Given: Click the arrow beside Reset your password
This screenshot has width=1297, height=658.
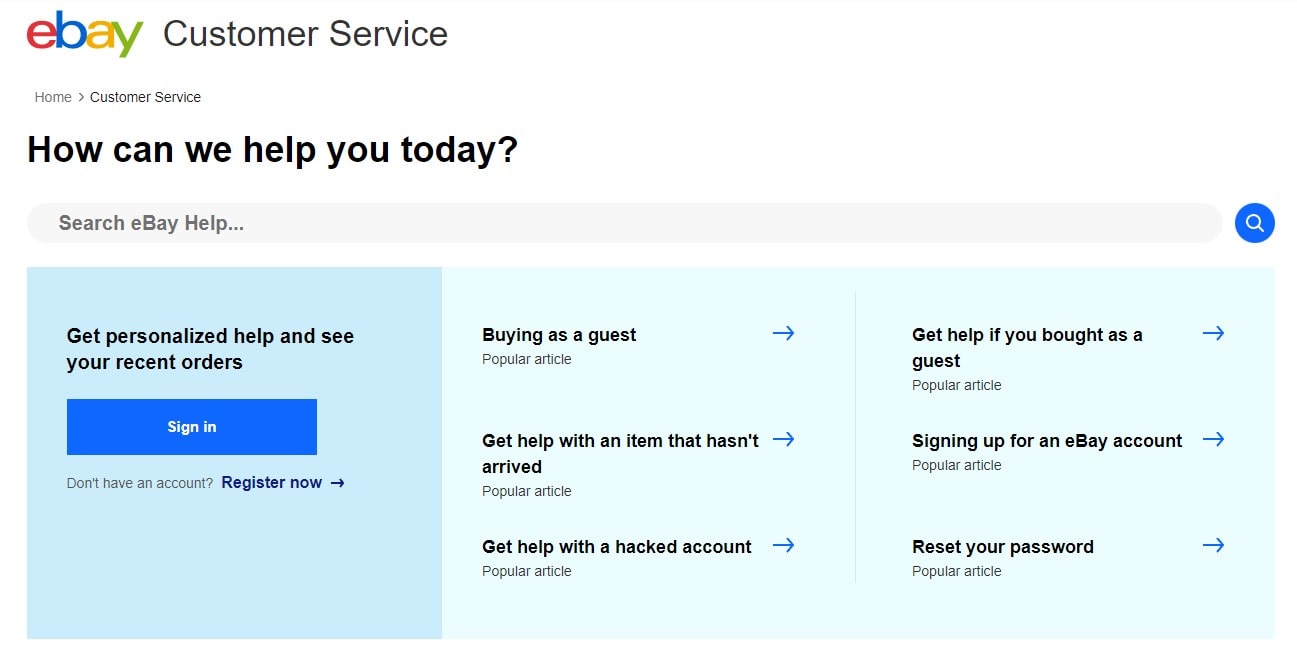Looking at the screenshot, I should [1213, 545].
